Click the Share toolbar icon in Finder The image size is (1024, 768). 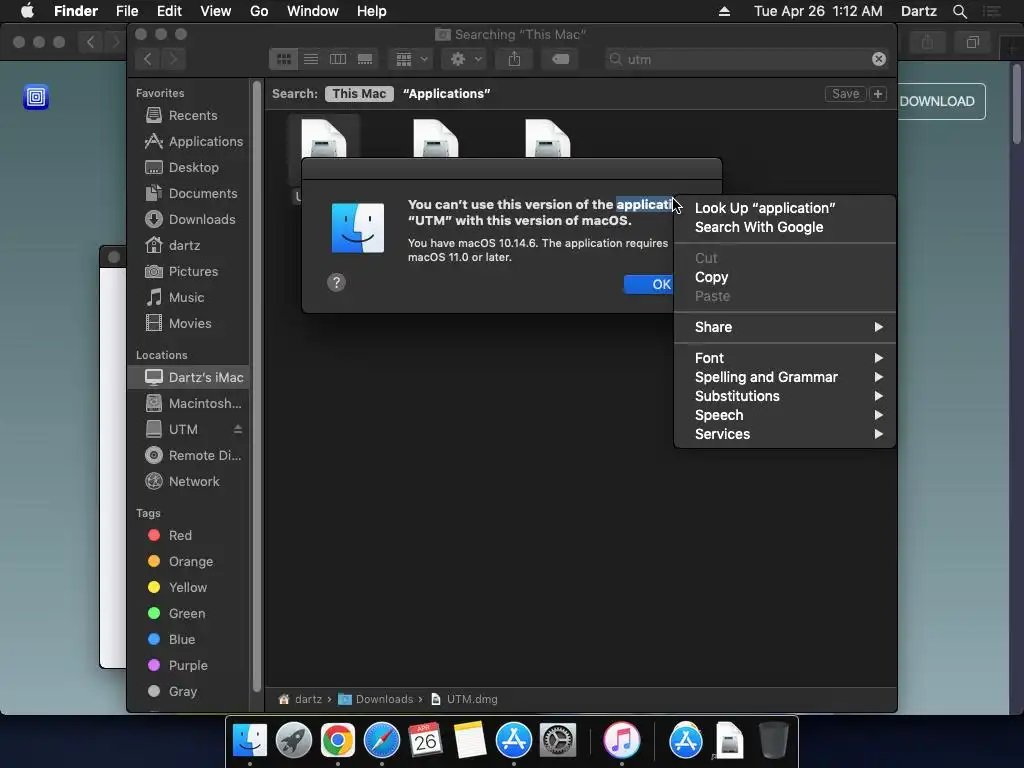(515, 59)
